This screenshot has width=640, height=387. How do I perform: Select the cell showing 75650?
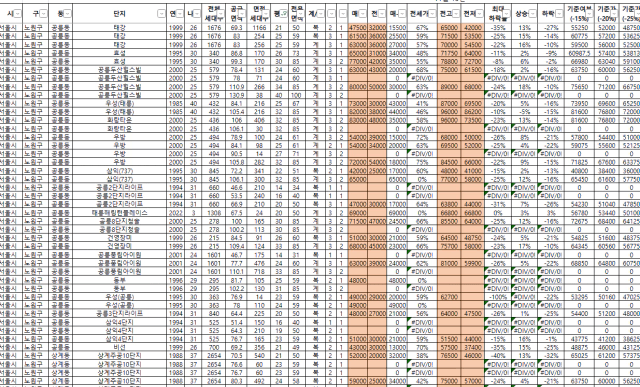point(579,87)
